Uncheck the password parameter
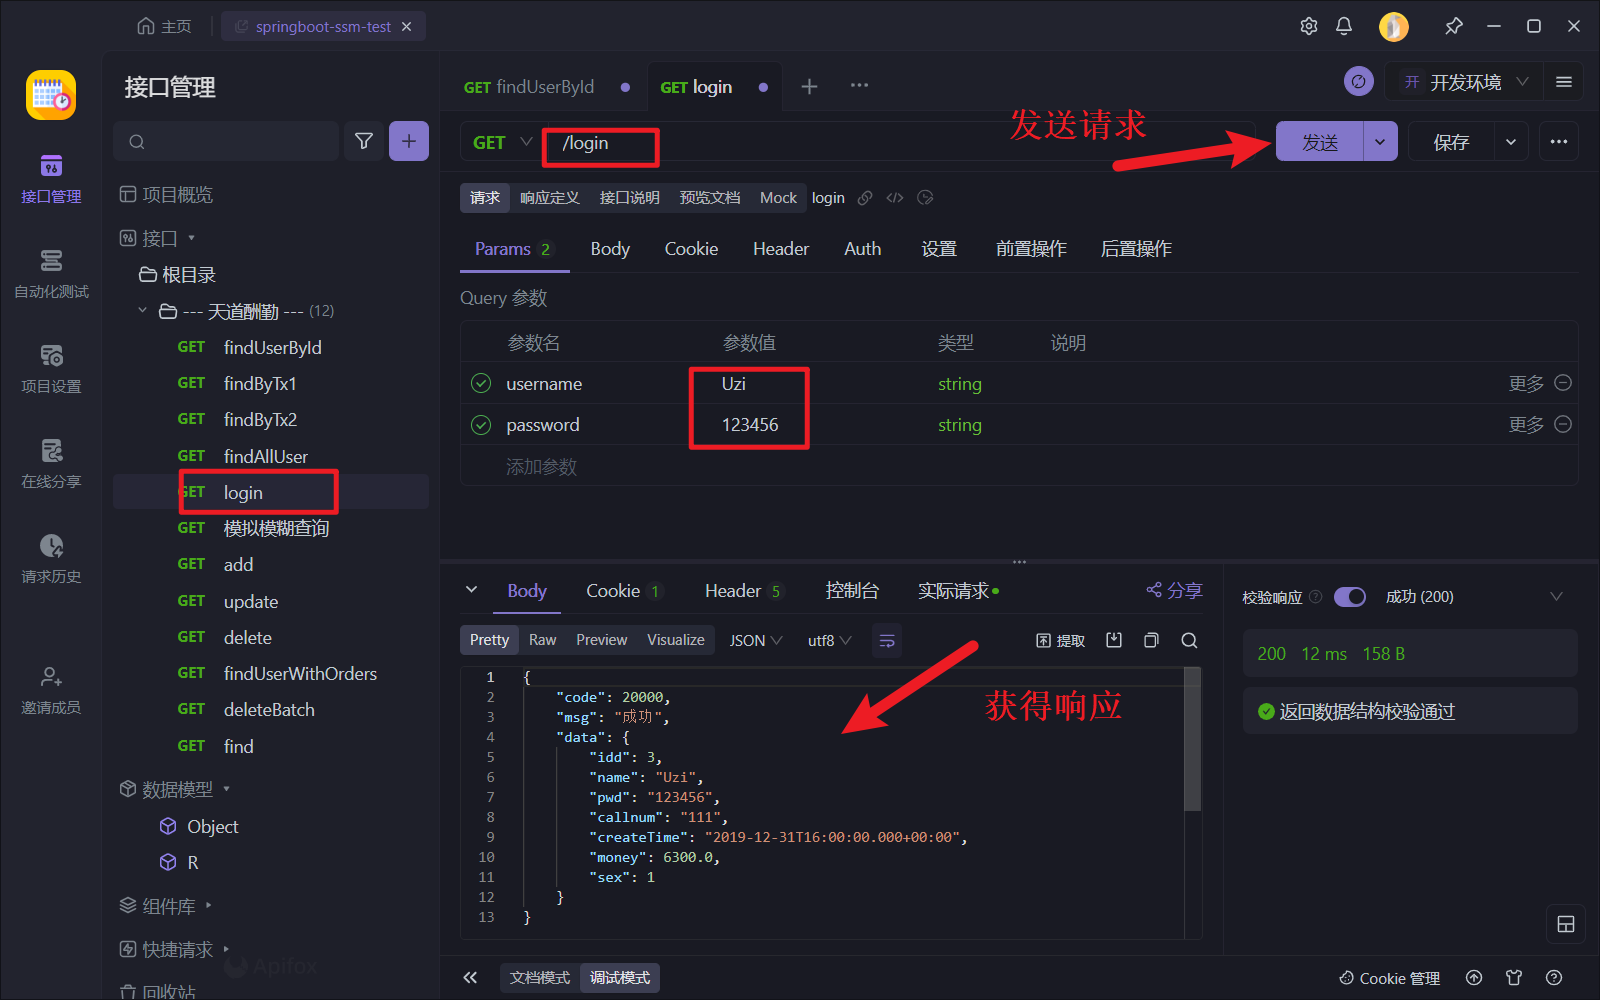 click(481, 425)
